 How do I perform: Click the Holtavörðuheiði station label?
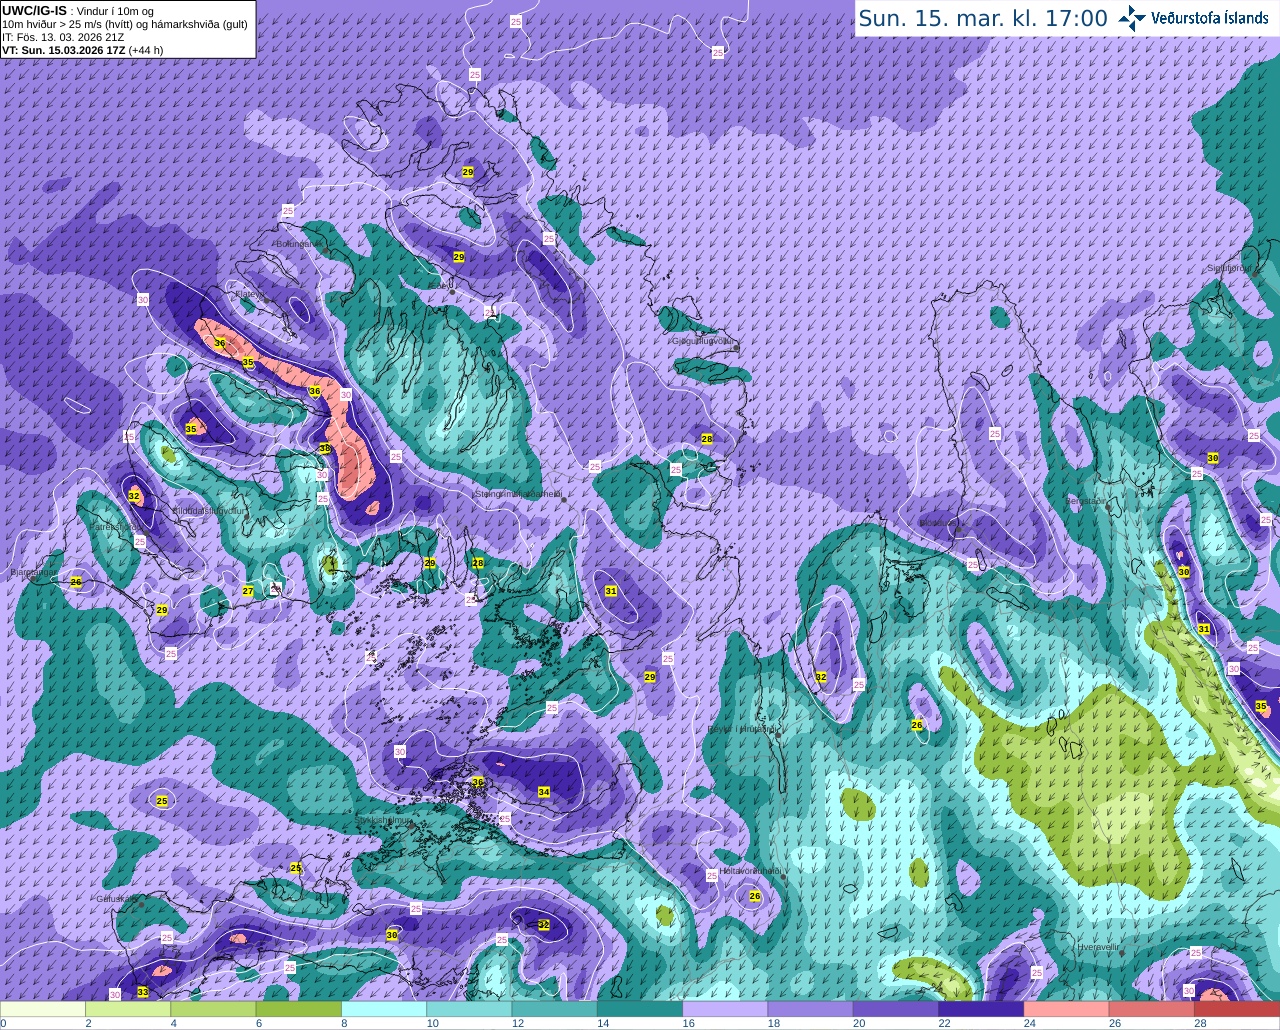(751, 872)
